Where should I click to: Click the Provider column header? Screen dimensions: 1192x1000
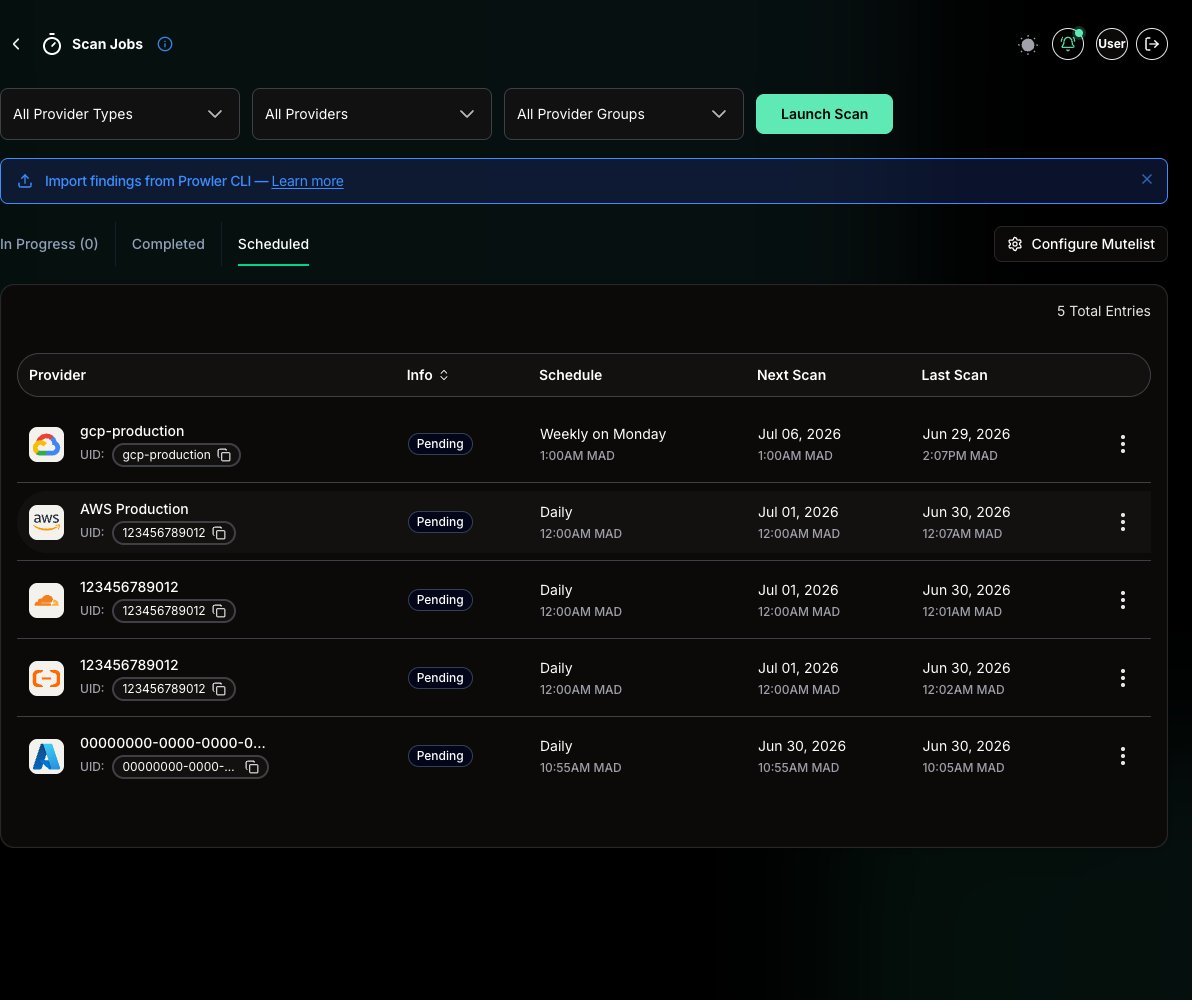pos(57,375)
